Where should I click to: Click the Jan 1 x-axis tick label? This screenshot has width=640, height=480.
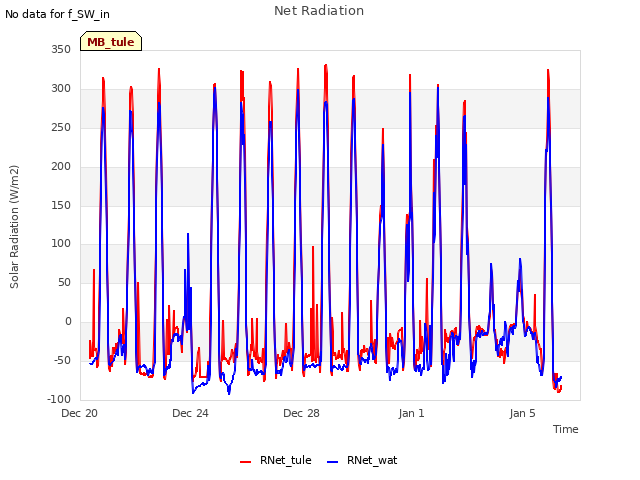[x=411, y=413]
